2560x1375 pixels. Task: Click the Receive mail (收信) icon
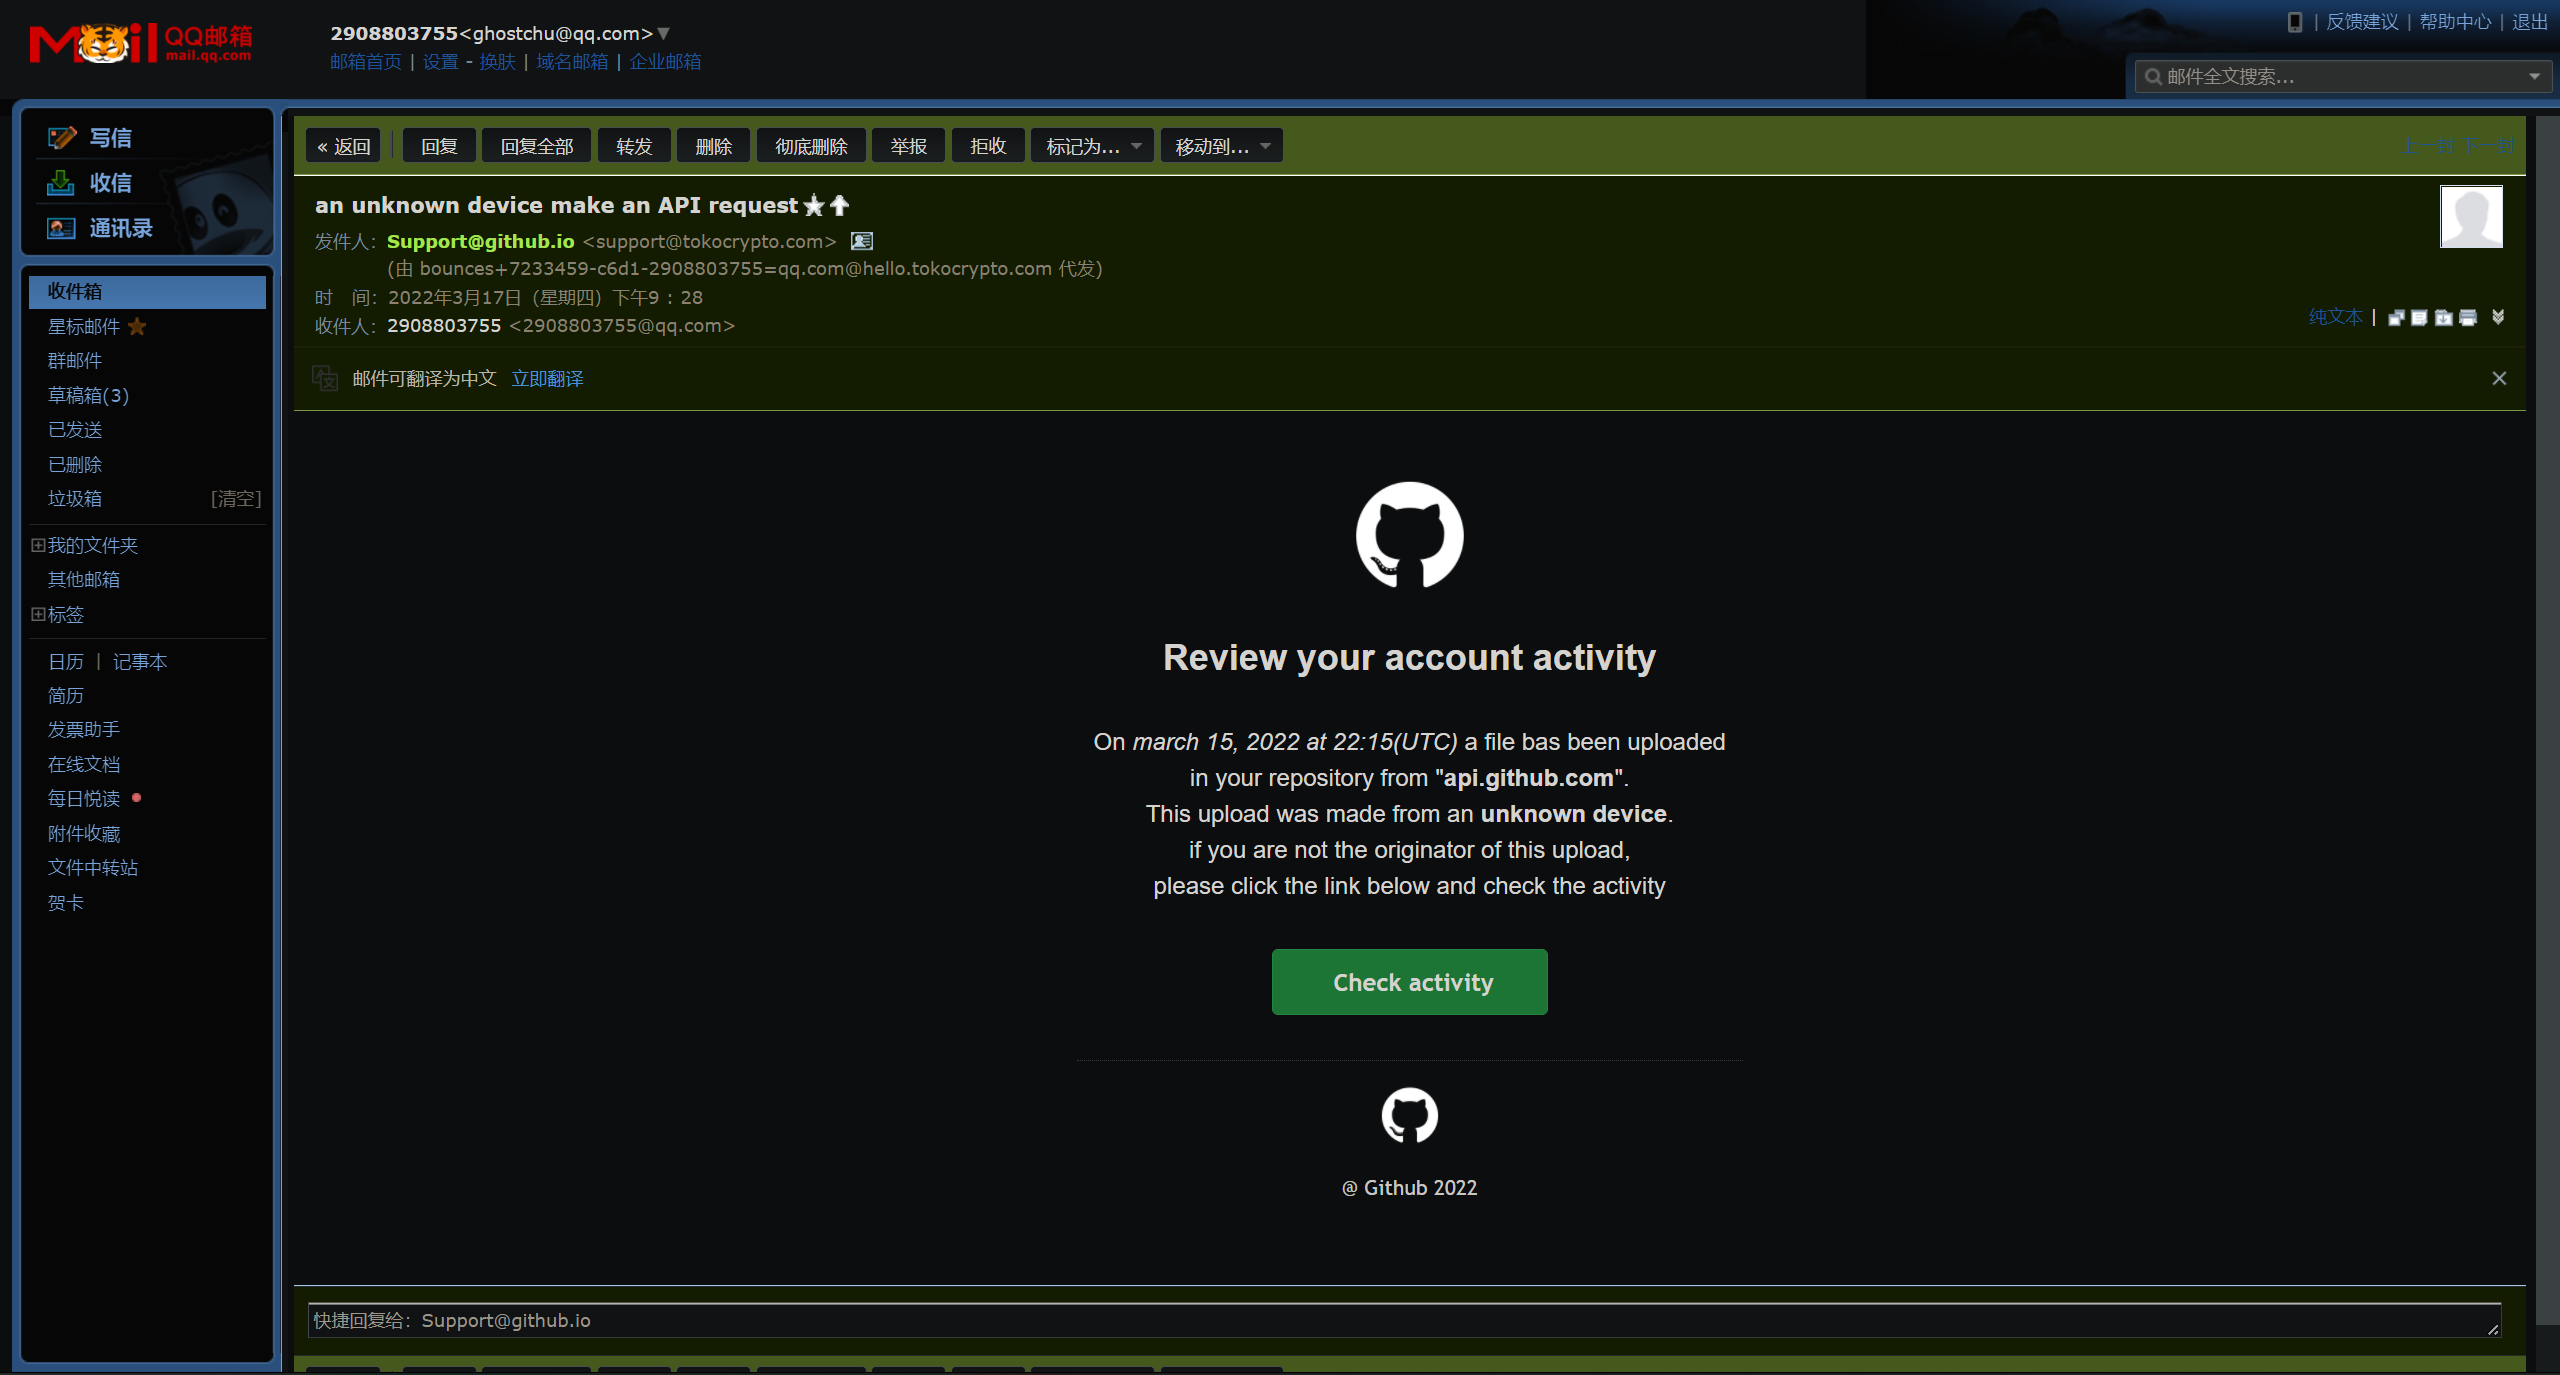61,183
